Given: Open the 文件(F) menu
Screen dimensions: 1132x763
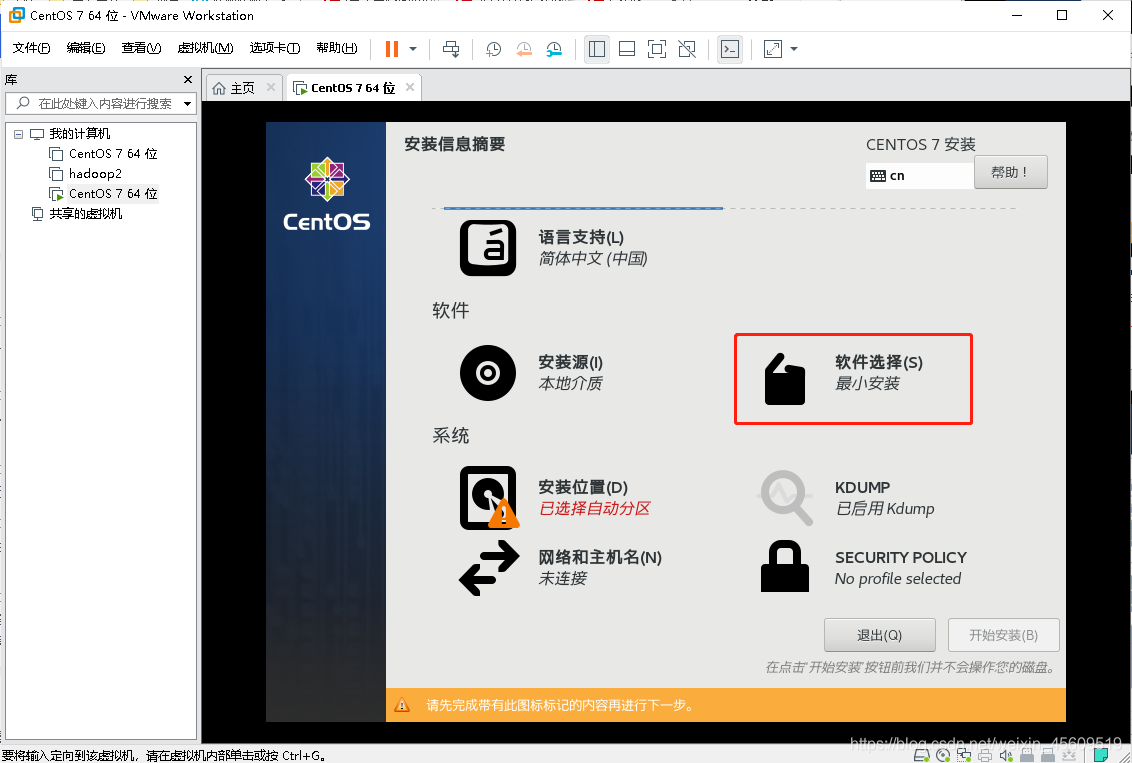Looking at the screenshot, I should pos(31,48).
